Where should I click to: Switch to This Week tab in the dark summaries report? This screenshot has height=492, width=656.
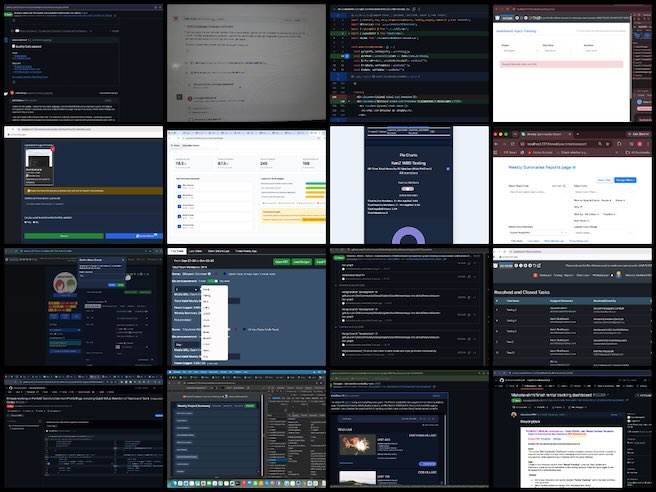coord(177,251)
